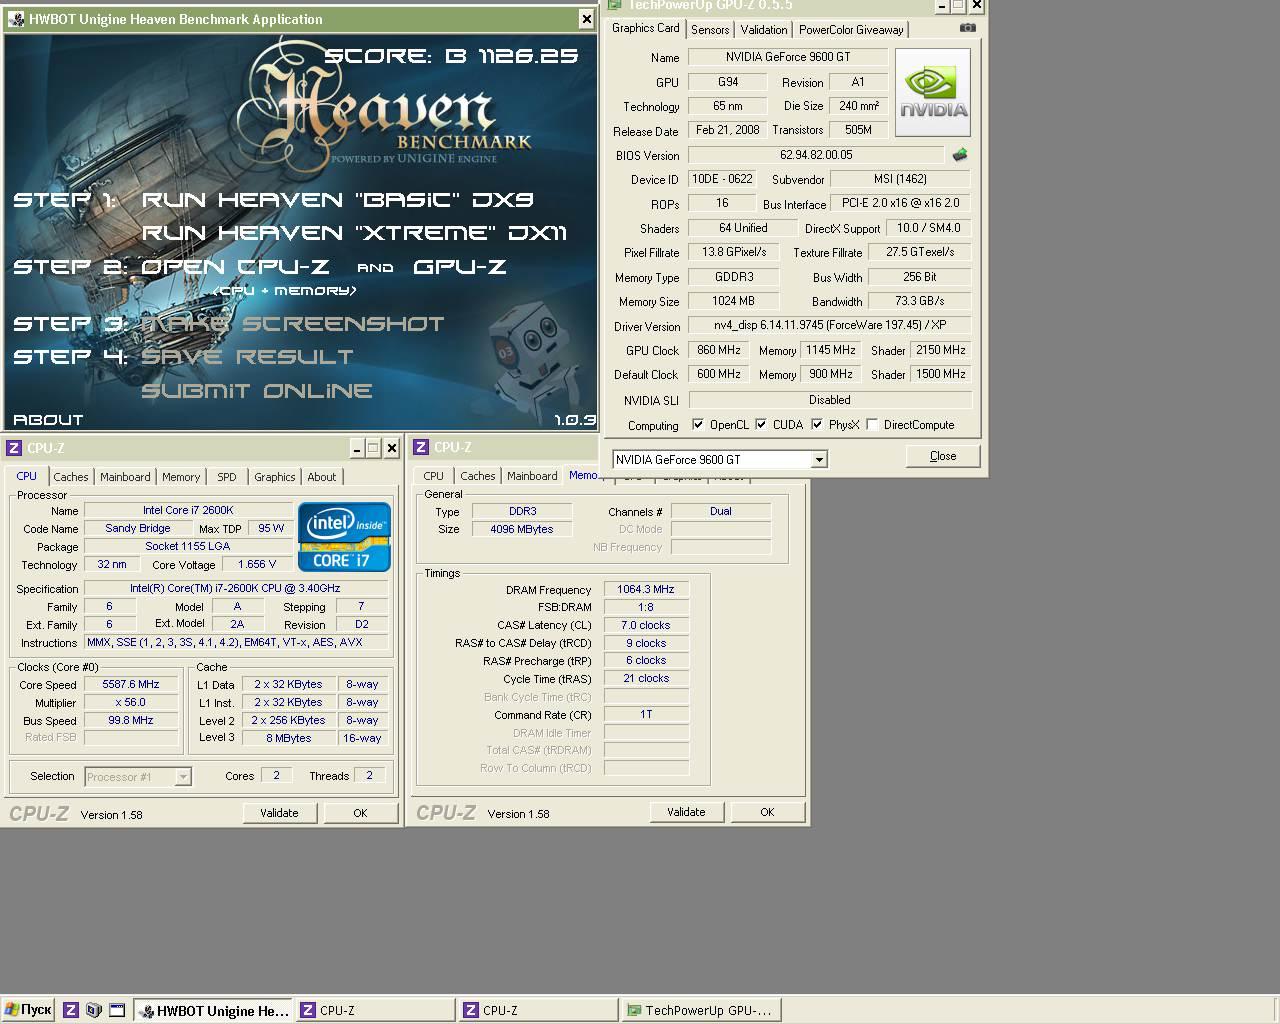Screen dimensions: 1280x1024
Task: Switch to TechPowerUp GPU-Z taskbar button
Action: tap(701, 1010)
